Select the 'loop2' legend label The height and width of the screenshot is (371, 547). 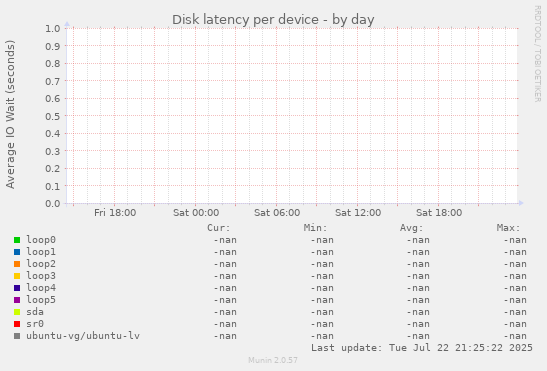click(x=41, y=264)
